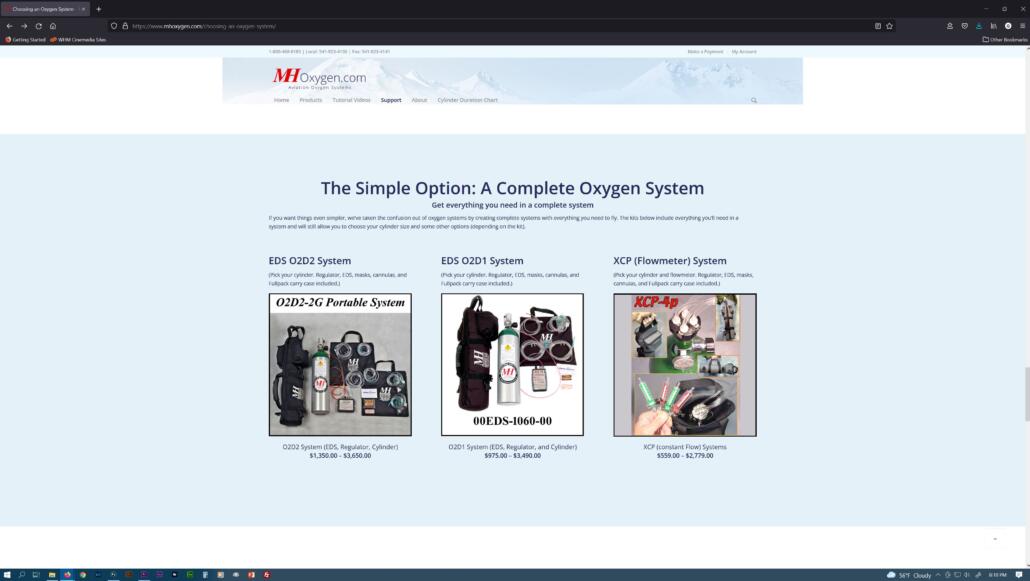Open the weather 56°F Cloudy widget
This screenshot has width=1030, height=581.
click(909, 575)
